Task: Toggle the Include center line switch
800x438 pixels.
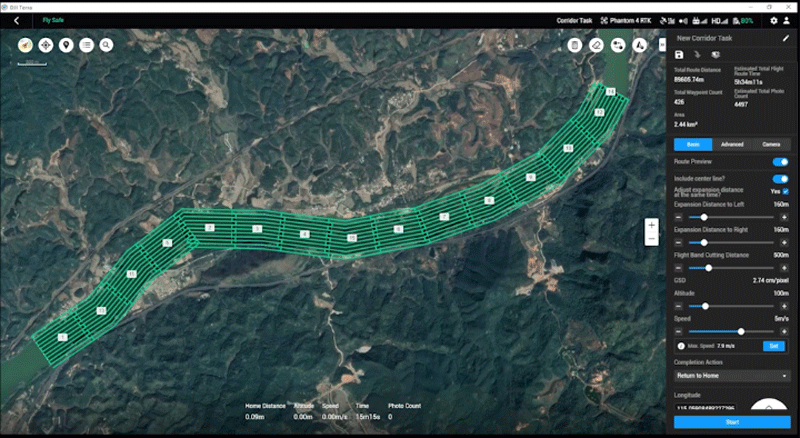Action: (x=780, y=178)
